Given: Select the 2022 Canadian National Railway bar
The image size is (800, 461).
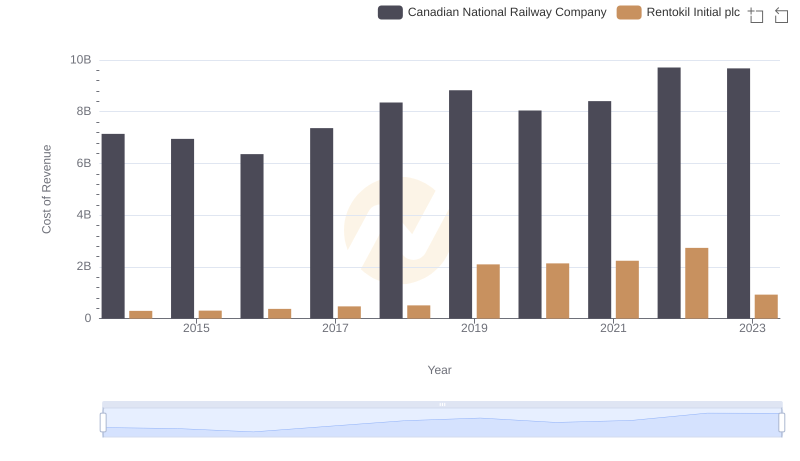Looking at the screenshot, I should click(x=669, y=193).
